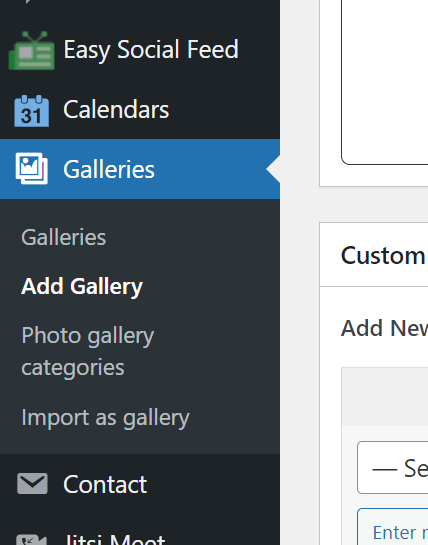Open the Calendars menu item
The height and width of the screenshot is (545, 428).
tap(116, 110)
